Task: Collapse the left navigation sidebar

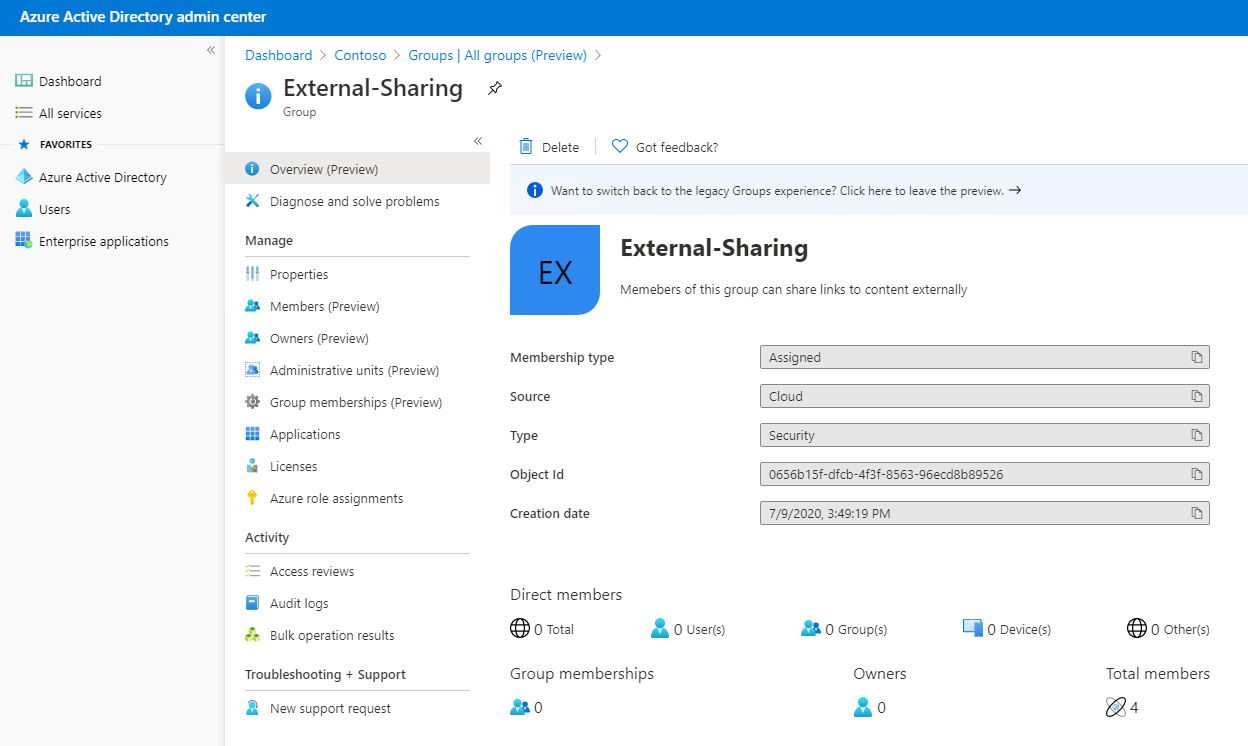Action: (211, 50)
